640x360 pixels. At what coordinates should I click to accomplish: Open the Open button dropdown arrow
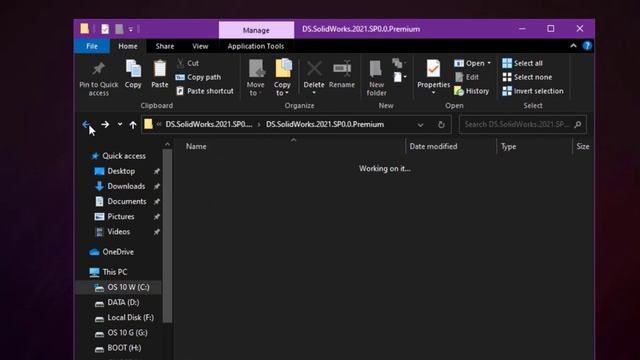(x=489, y=63)
